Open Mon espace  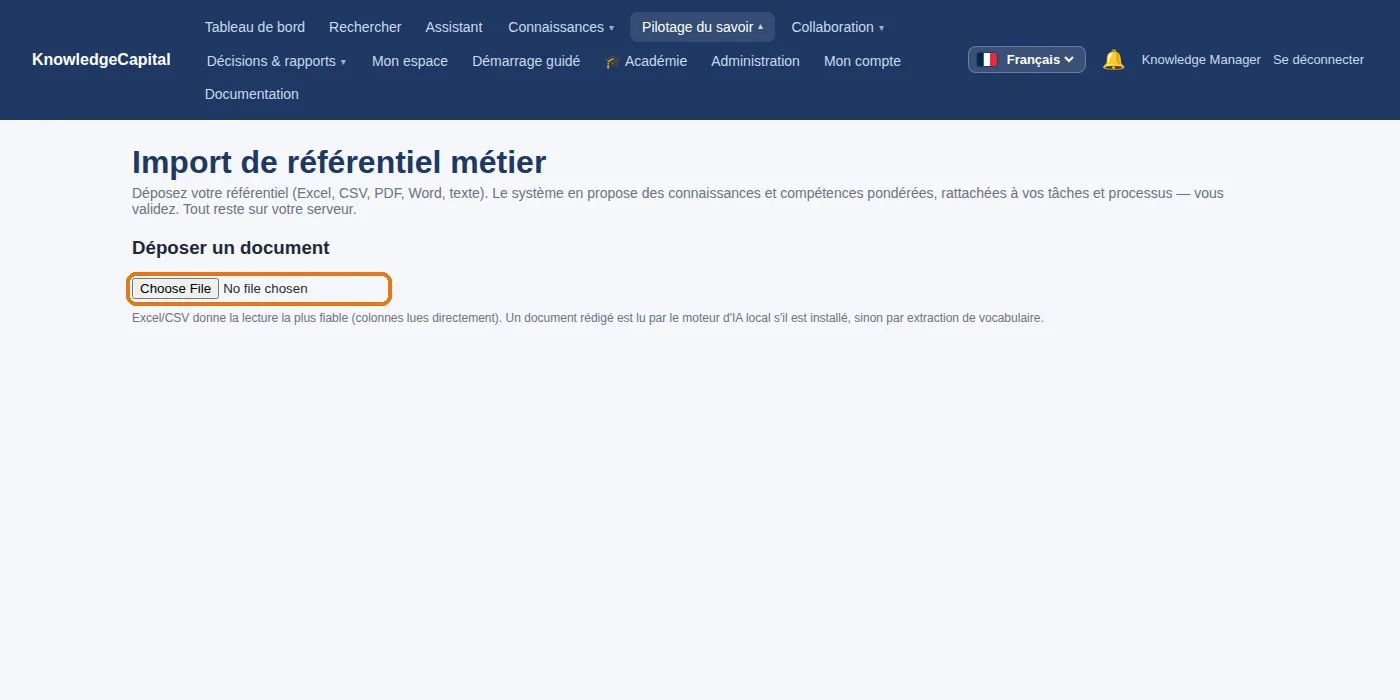[410, 61]
